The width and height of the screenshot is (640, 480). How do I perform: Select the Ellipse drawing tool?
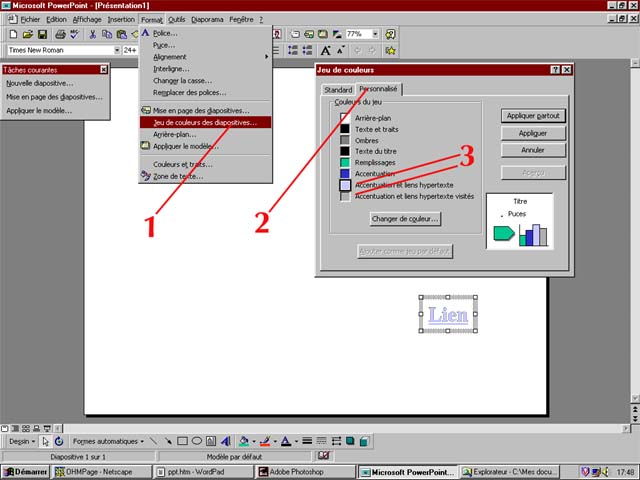(x=198, y=441)
